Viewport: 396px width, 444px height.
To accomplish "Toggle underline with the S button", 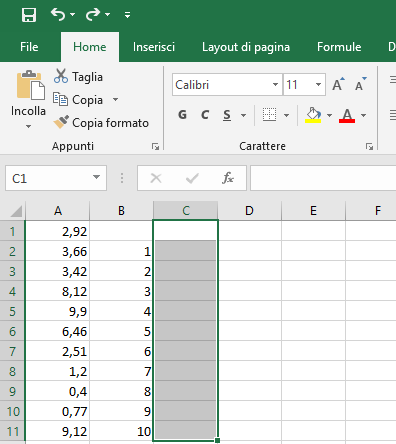I will [227, 115].
